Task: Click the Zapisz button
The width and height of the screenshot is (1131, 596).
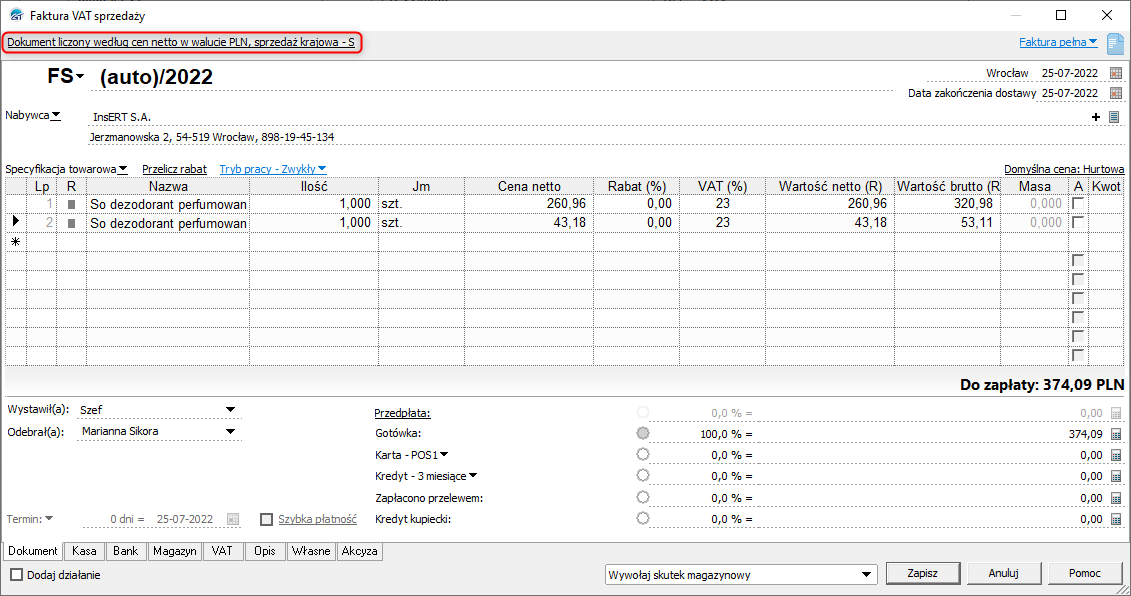Action: 922,574
